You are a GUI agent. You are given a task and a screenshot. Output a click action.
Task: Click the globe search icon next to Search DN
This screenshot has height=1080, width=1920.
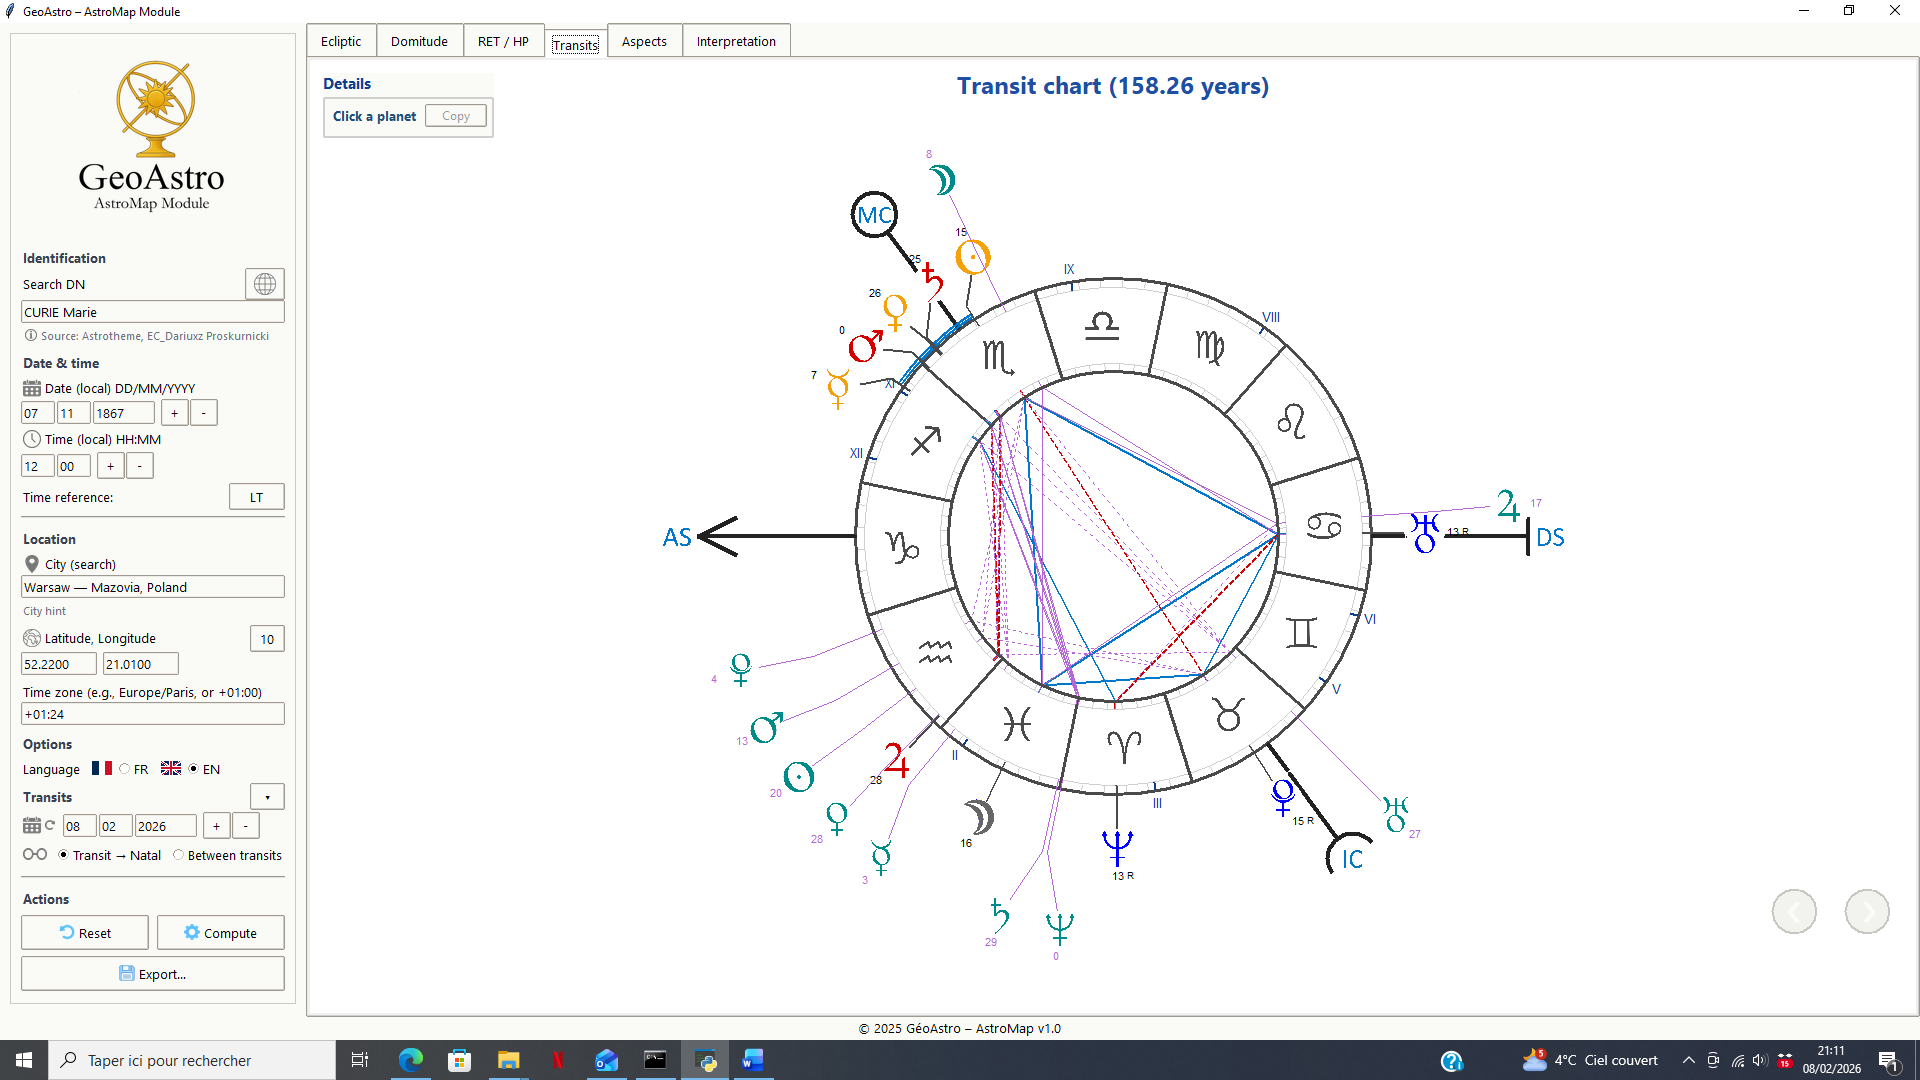click(264, 284)
